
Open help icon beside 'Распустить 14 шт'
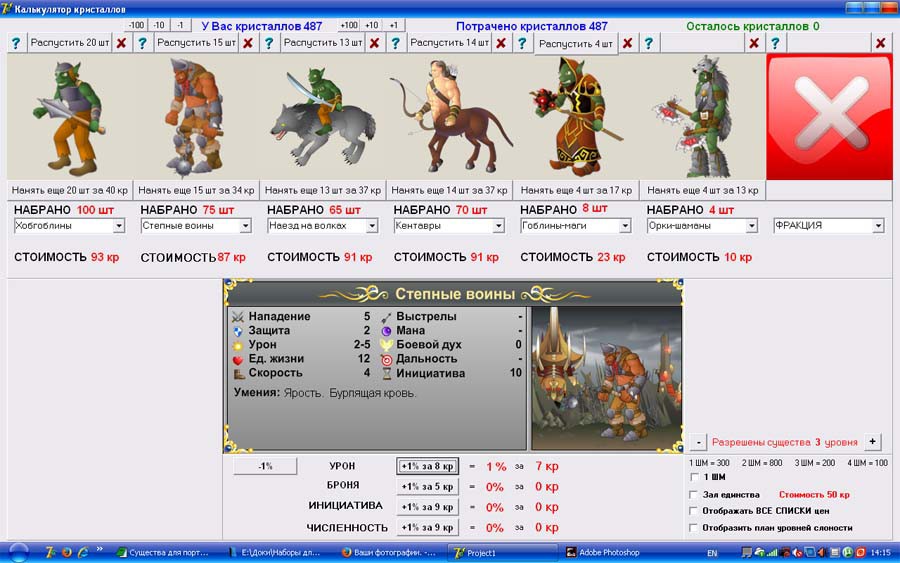point(395,43)
